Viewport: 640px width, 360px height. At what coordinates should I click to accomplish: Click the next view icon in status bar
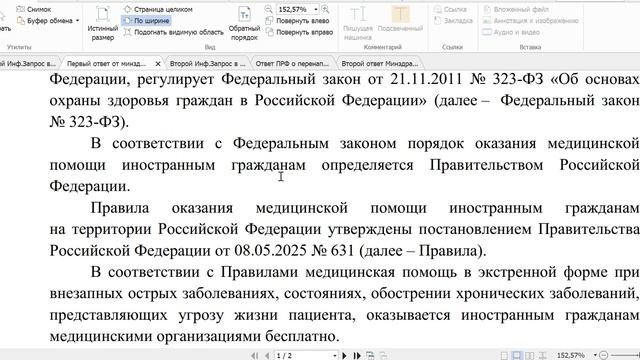coord(383,356)
